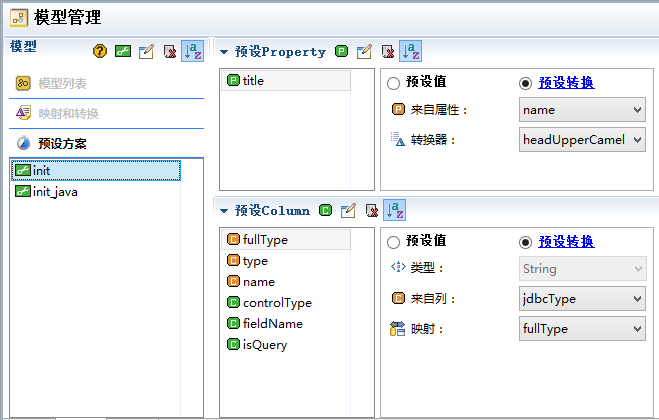This screenshot has width=659, height=420.
Task: Click the edit icon in the 模型 toolbar
Action: click(146, 51)
